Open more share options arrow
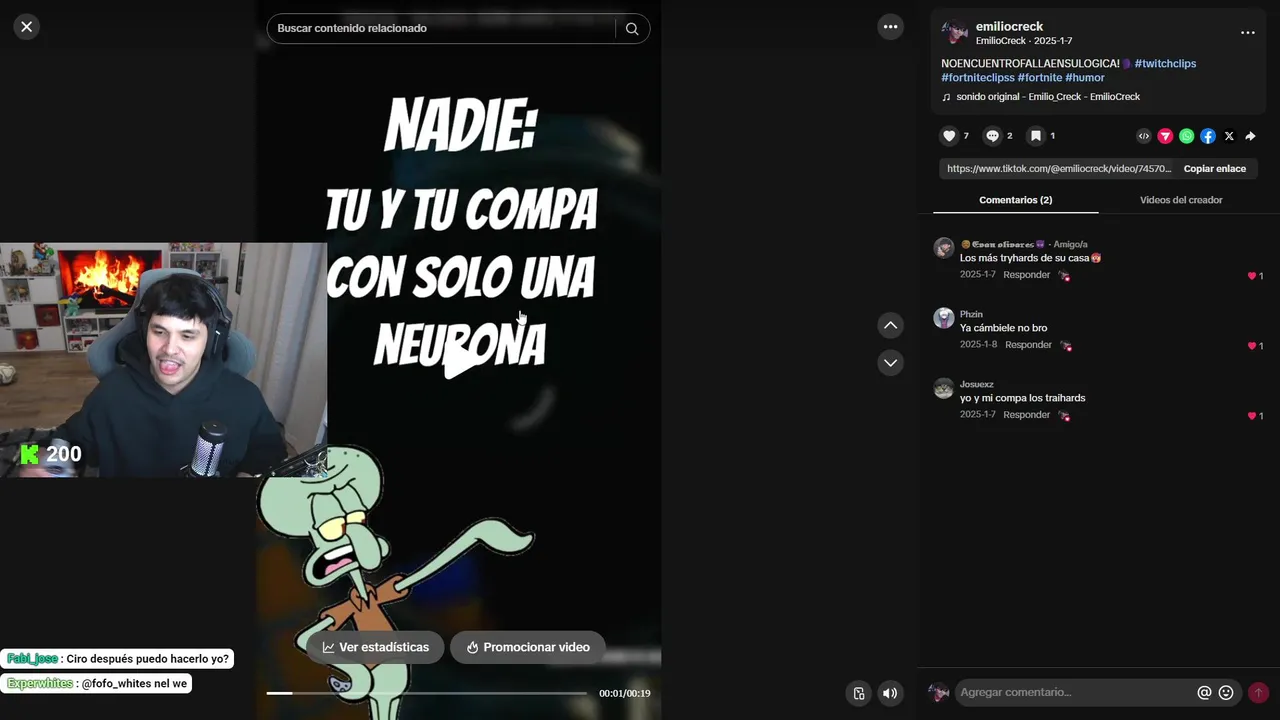Screen dimensions: 1280x720 (x=1250, y=136)
